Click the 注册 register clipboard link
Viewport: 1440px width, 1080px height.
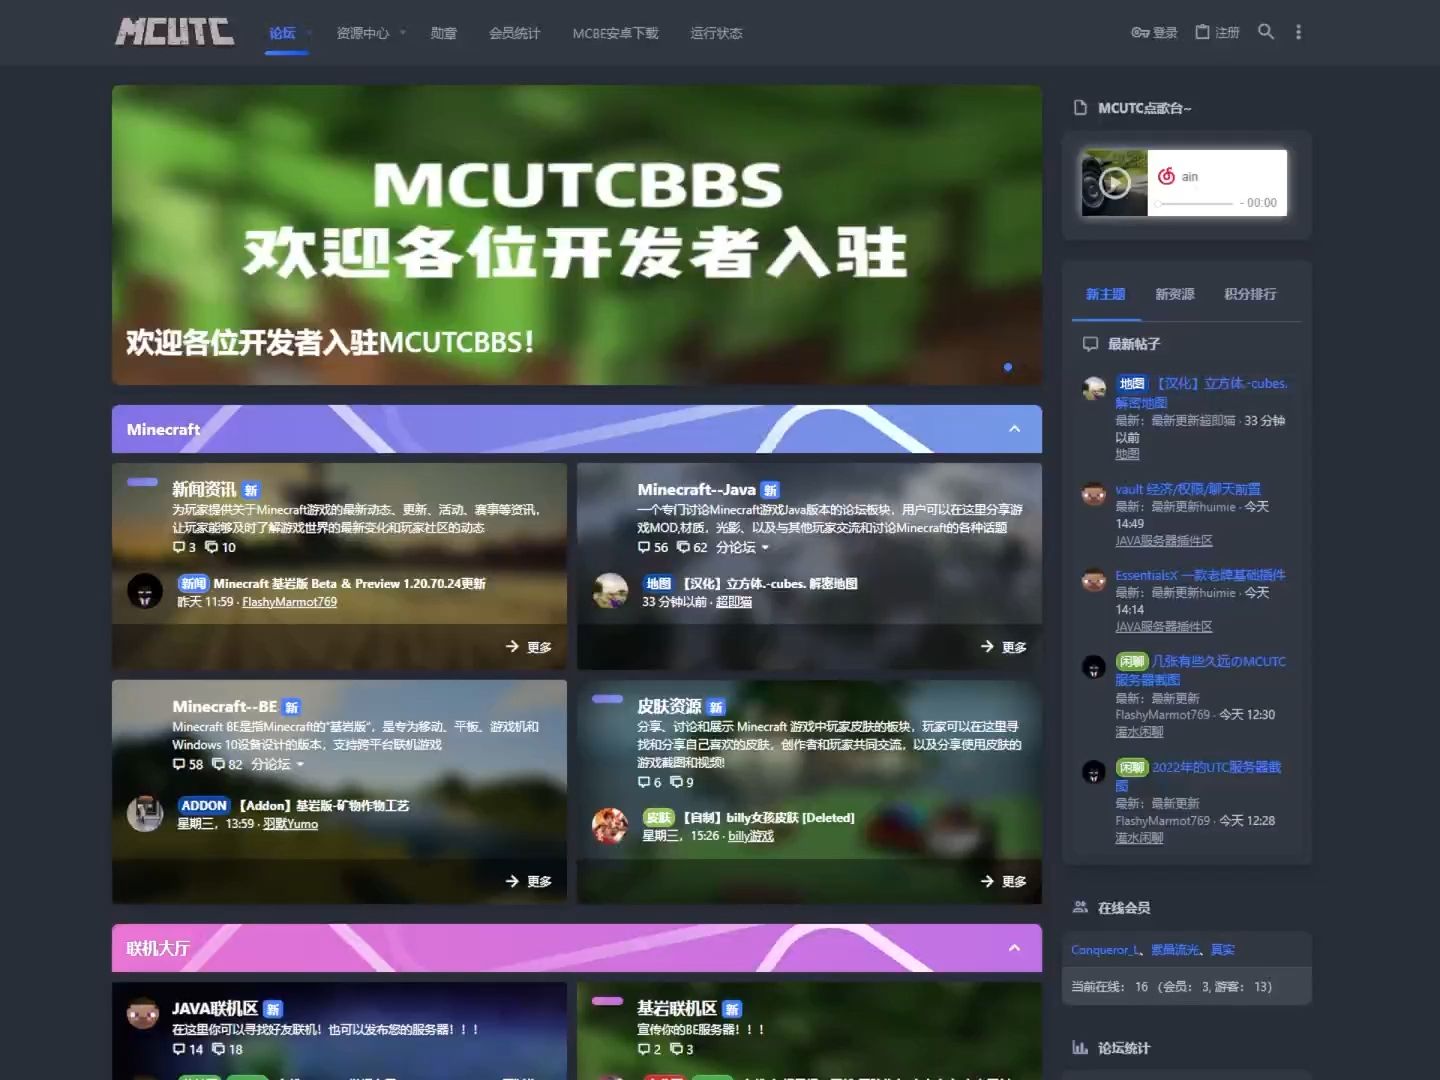click(x=1217, y=33)
